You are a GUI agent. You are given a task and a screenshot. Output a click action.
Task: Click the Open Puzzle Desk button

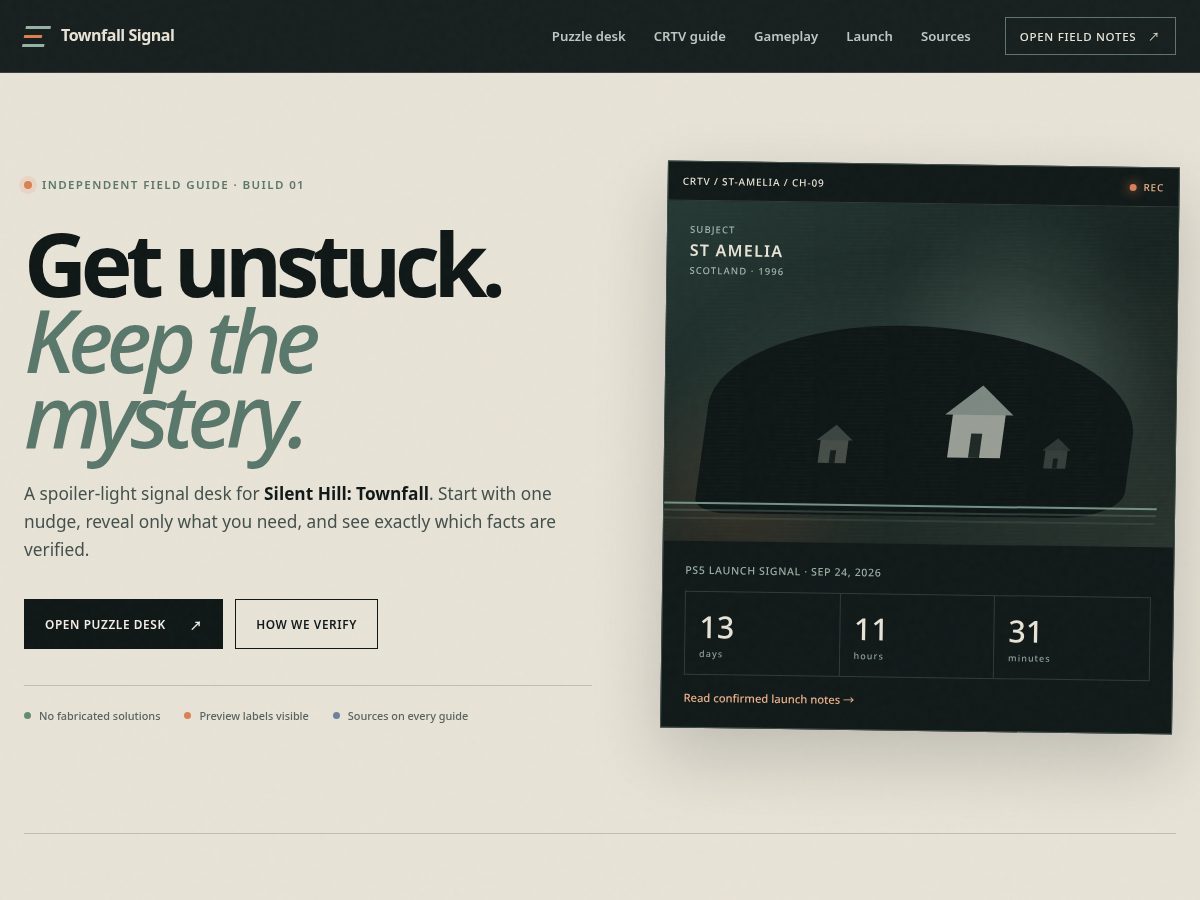coord(123,624)
